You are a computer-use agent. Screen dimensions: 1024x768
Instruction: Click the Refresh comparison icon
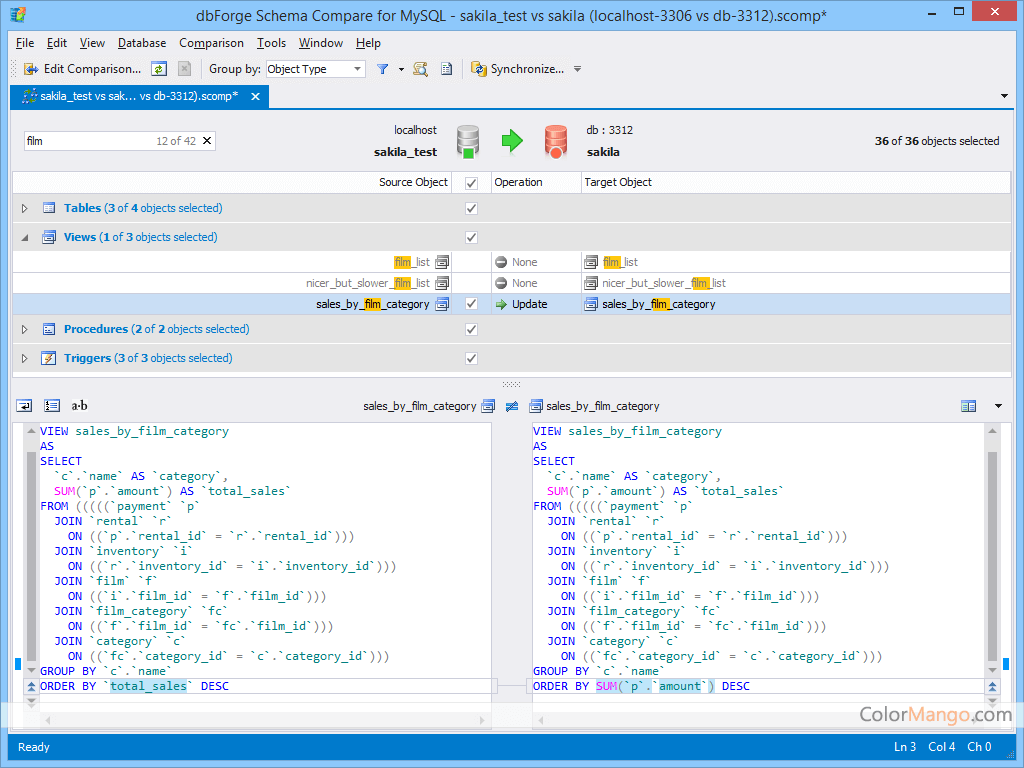pos(159,69)
